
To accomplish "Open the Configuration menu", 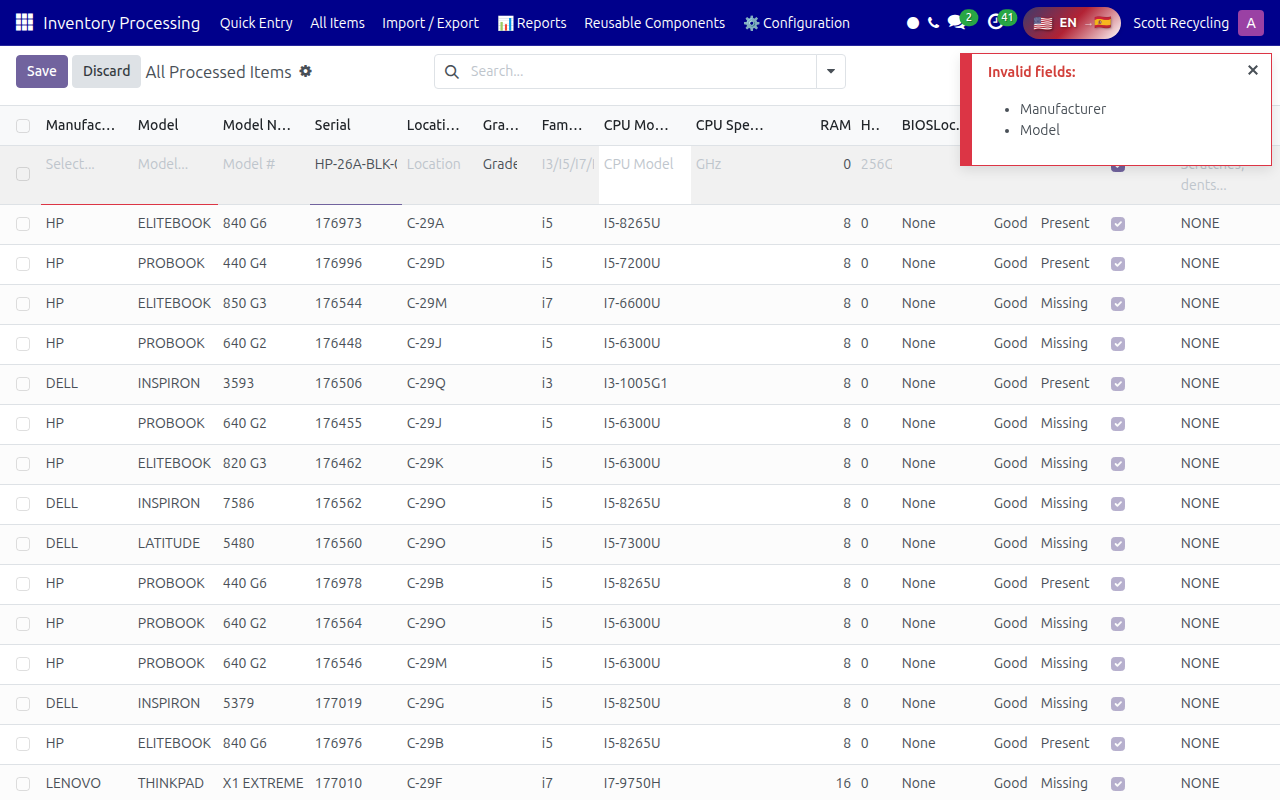I will point(797,23).
